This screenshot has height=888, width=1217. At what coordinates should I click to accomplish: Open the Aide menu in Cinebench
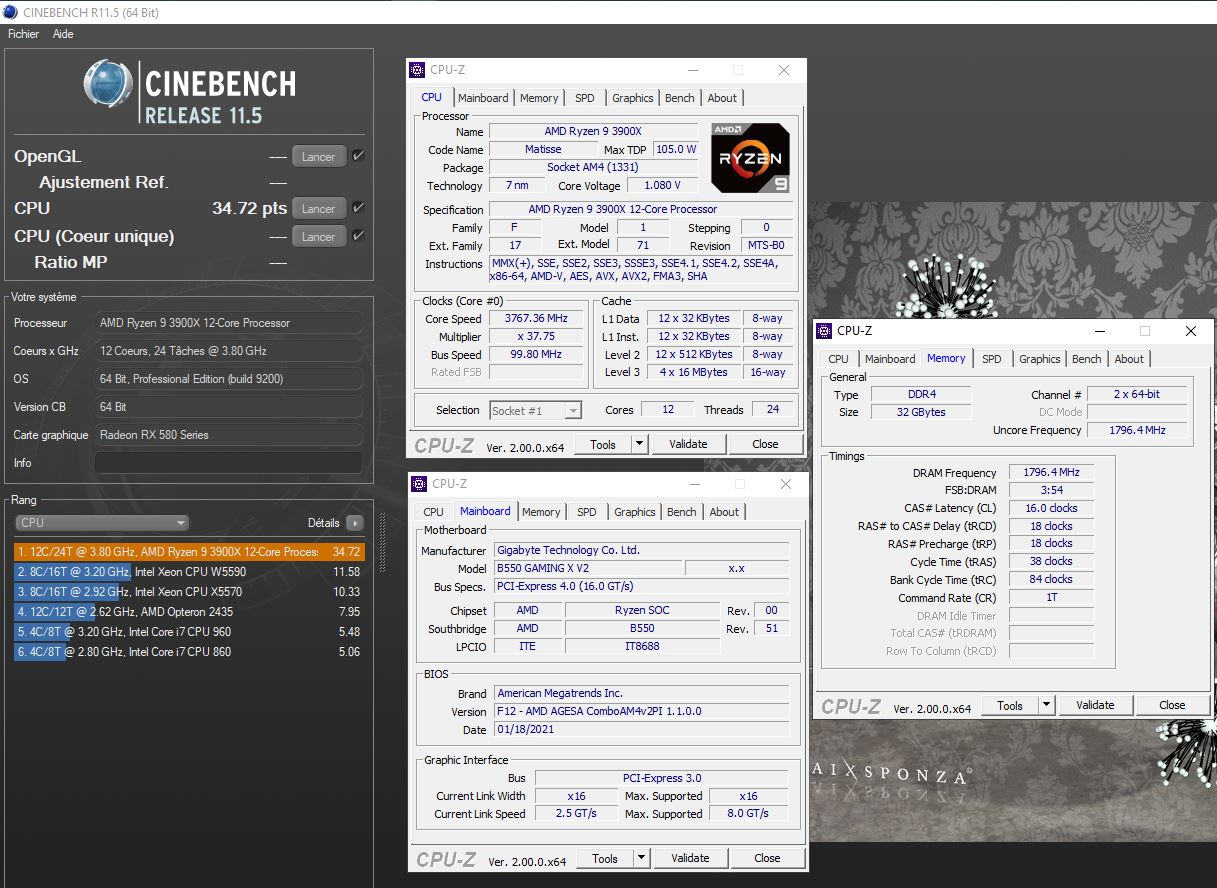(x=63, y=34)
